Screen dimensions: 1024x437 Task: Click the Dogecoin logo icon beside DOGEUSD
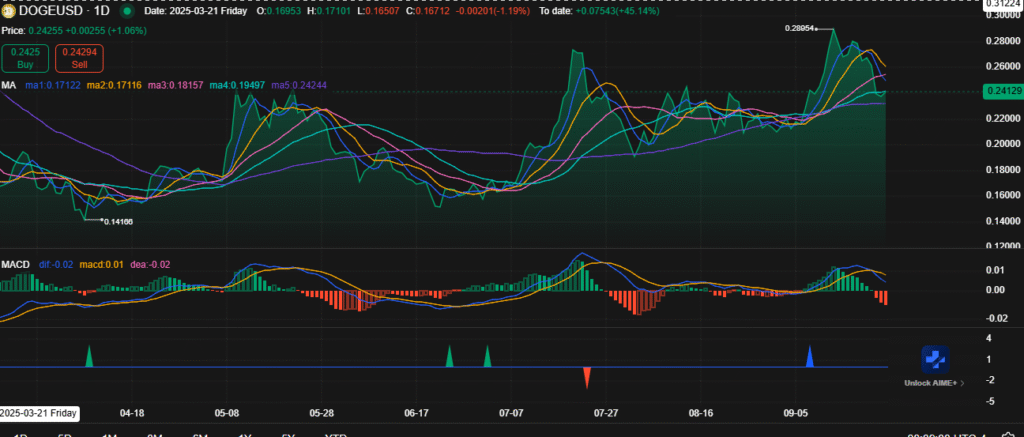8,11
